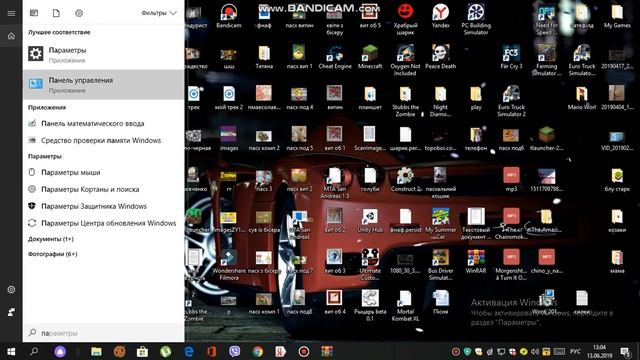The height and width of the screenshot is (360, 640).
Task: Open the Параметры best match result
Action: click(103, 54)
